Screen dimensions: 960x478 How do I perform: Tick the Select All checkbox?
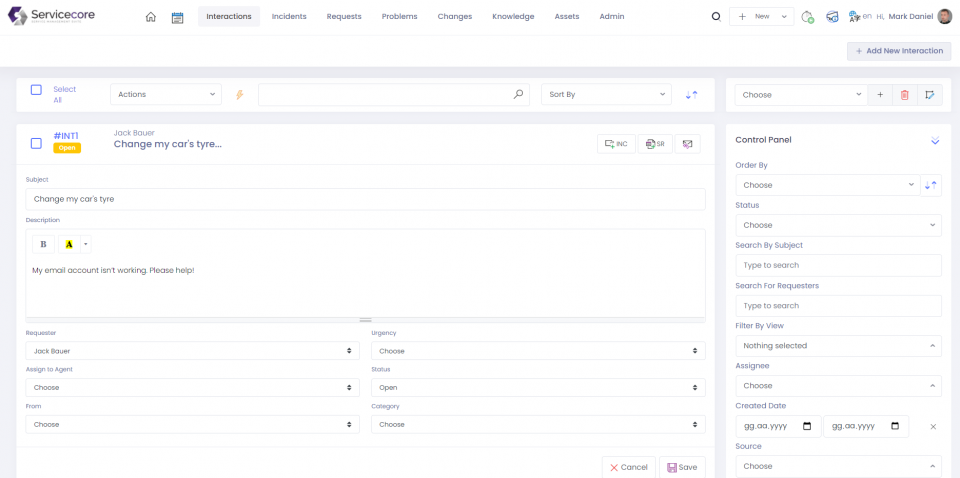[x=36, y=90]
